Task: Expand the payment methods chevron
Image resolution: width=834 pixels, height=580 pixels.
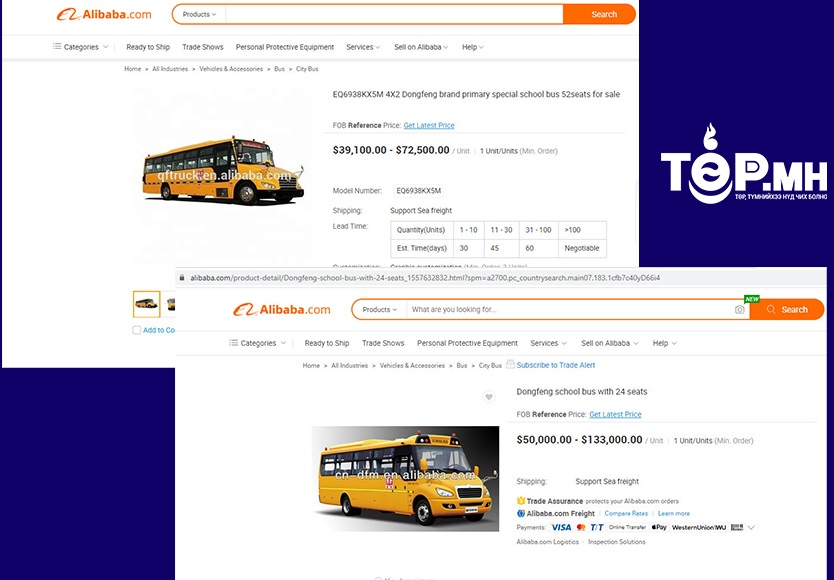Action: [751, 528]
